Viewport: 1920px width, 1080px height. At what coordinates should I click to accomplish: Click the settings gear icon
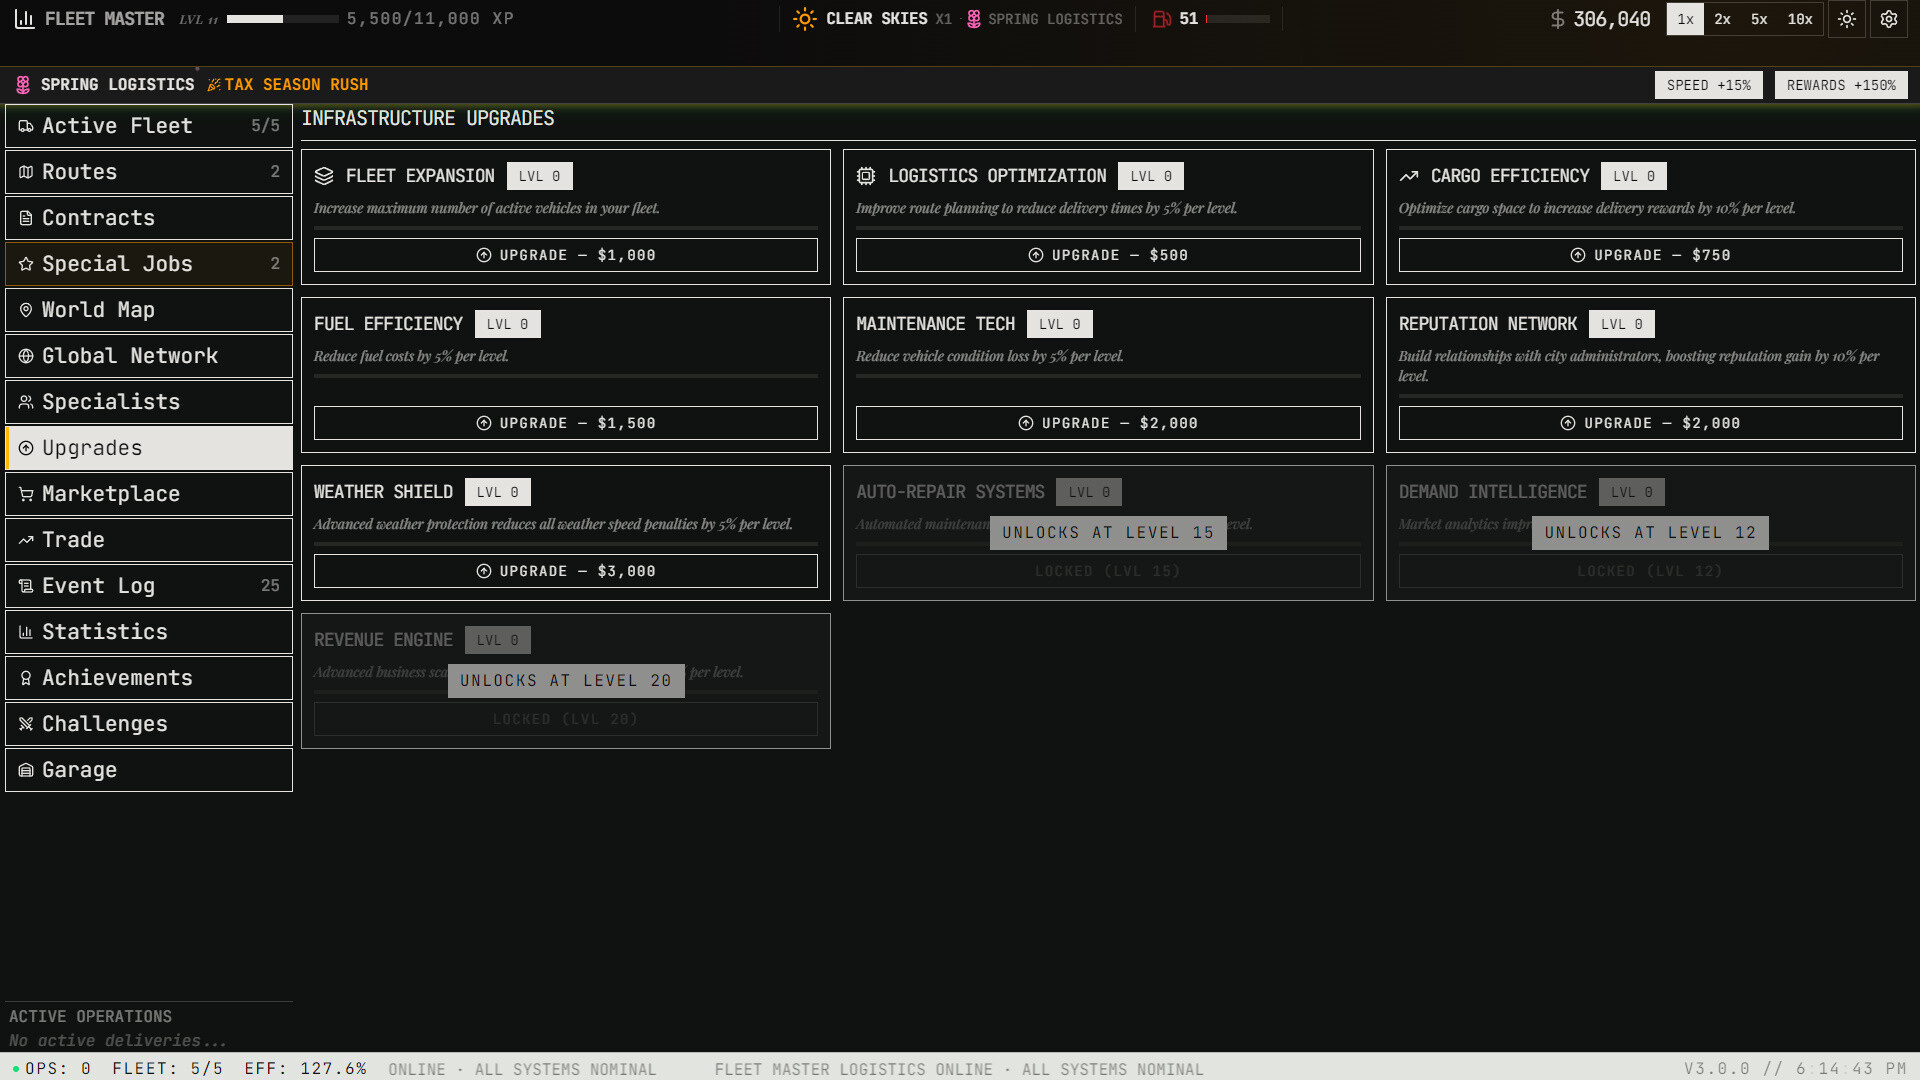[1888, 19]
